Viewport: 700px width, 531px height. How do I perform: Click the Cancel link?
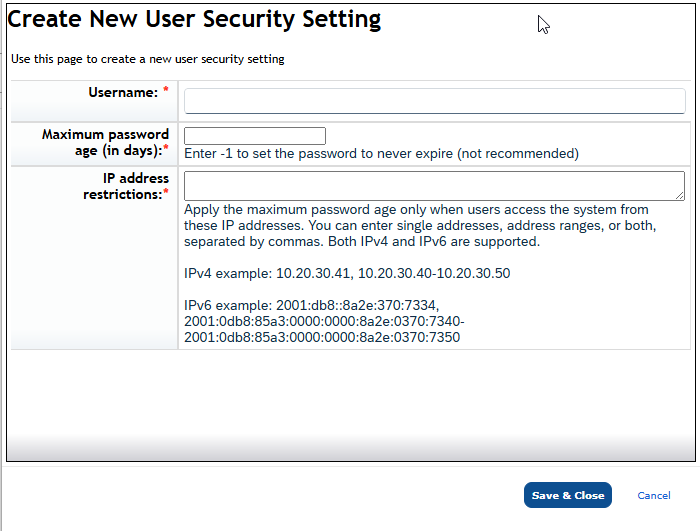(653, 496)
